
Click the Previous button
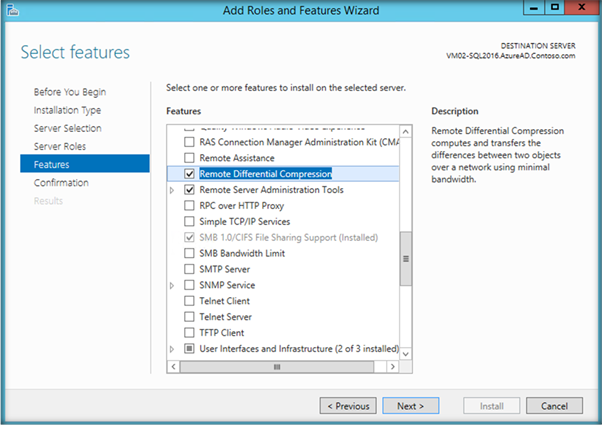point(351,406)
